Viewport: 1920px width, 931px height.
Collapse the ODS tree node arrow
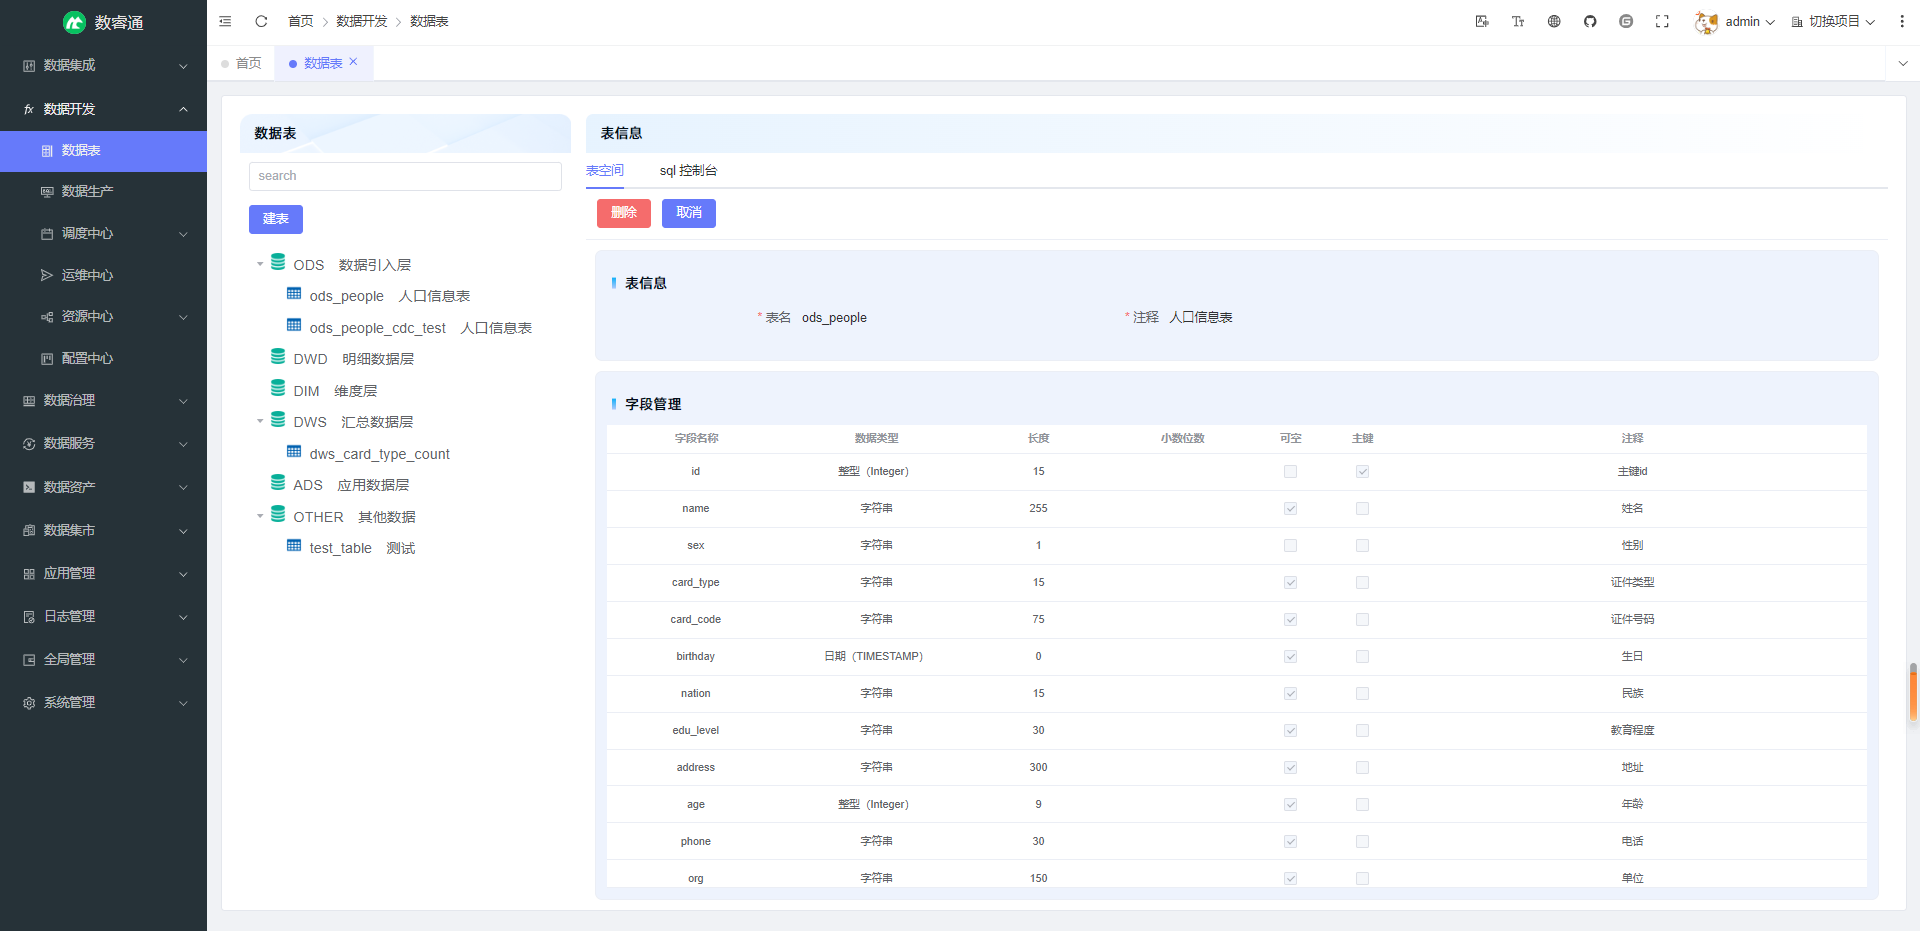click(x=260, y=264)
